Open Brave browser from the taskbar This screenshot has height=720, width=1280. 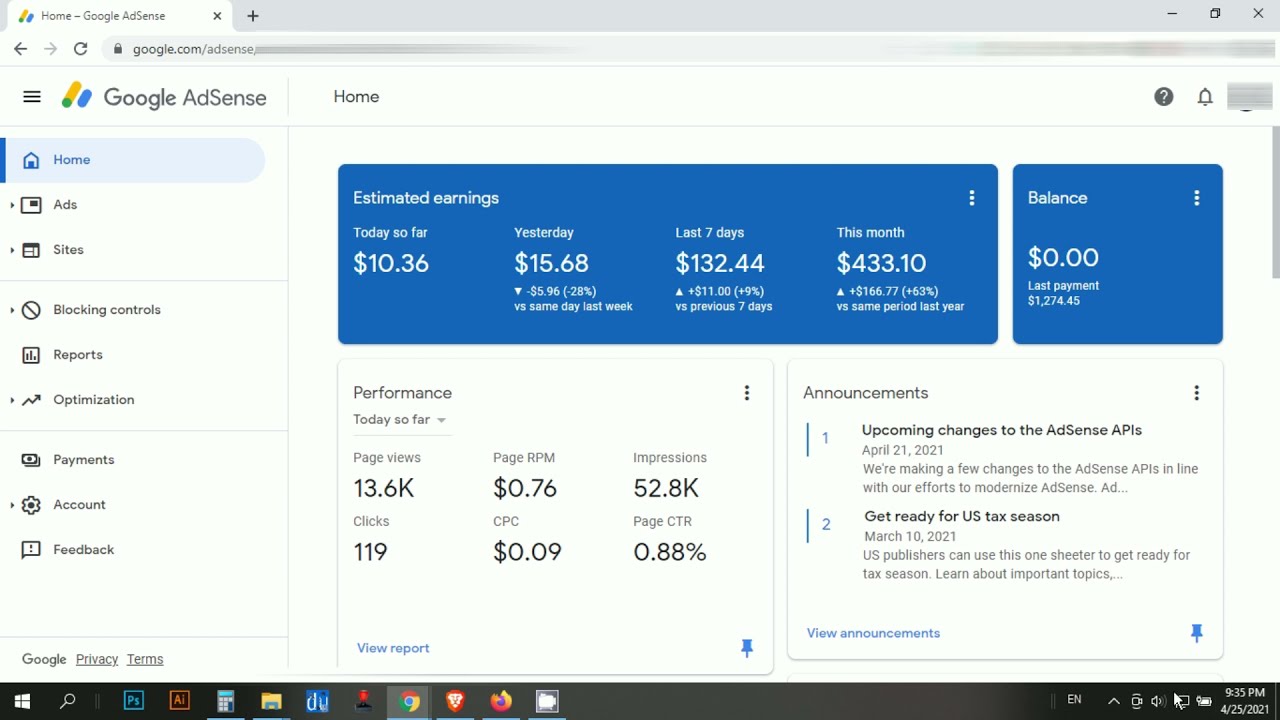click(455, 701)
